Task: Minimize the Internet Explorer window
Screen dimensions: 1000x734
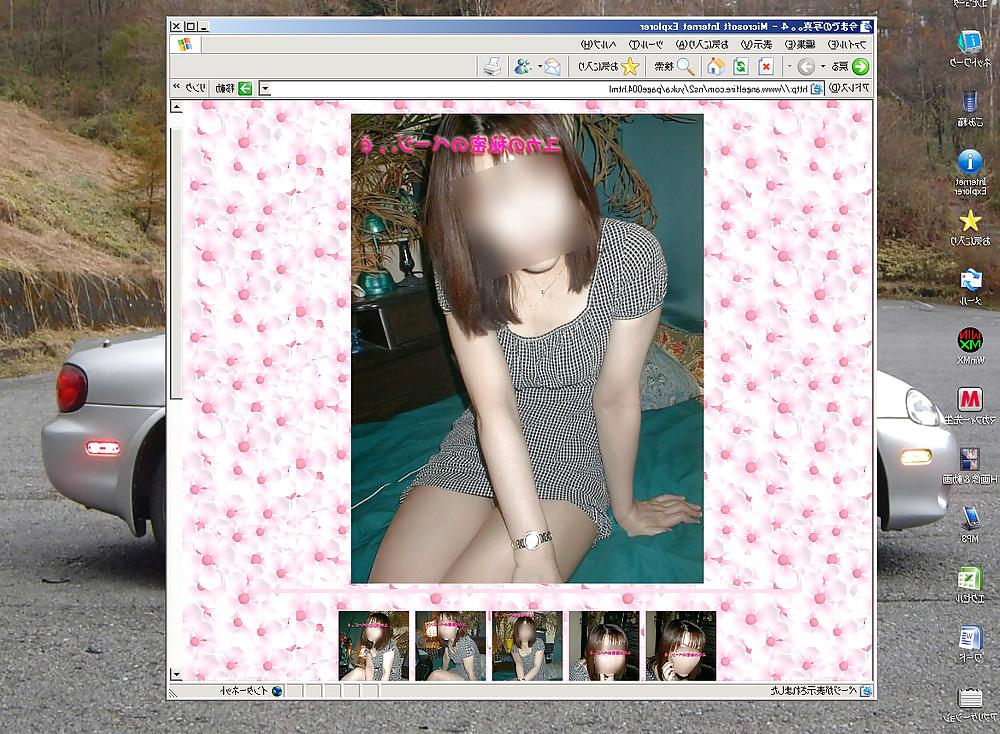Action: pyautogui.click(x=203, y=26)
